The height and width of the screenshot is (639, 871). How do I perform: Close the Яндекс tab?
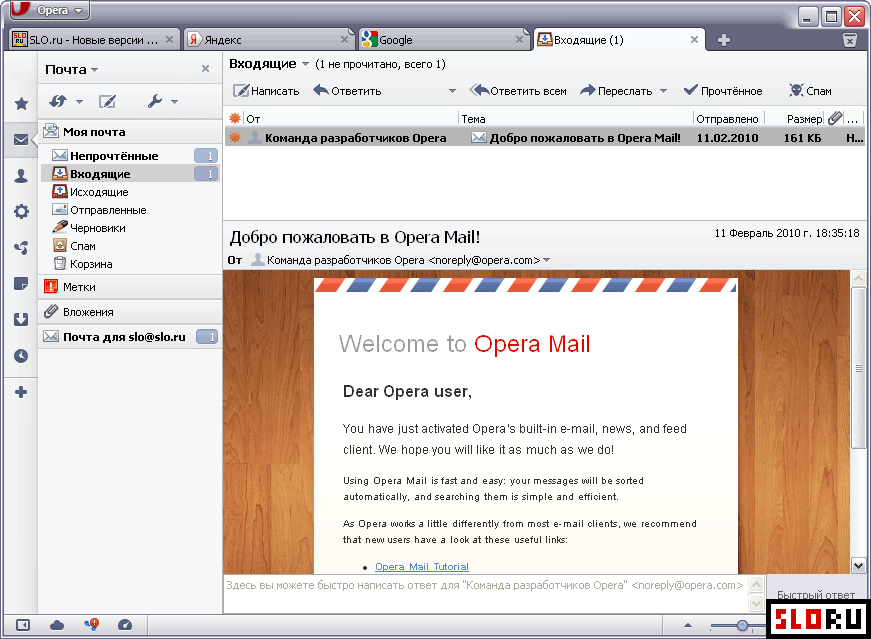(x=344, y=40)
